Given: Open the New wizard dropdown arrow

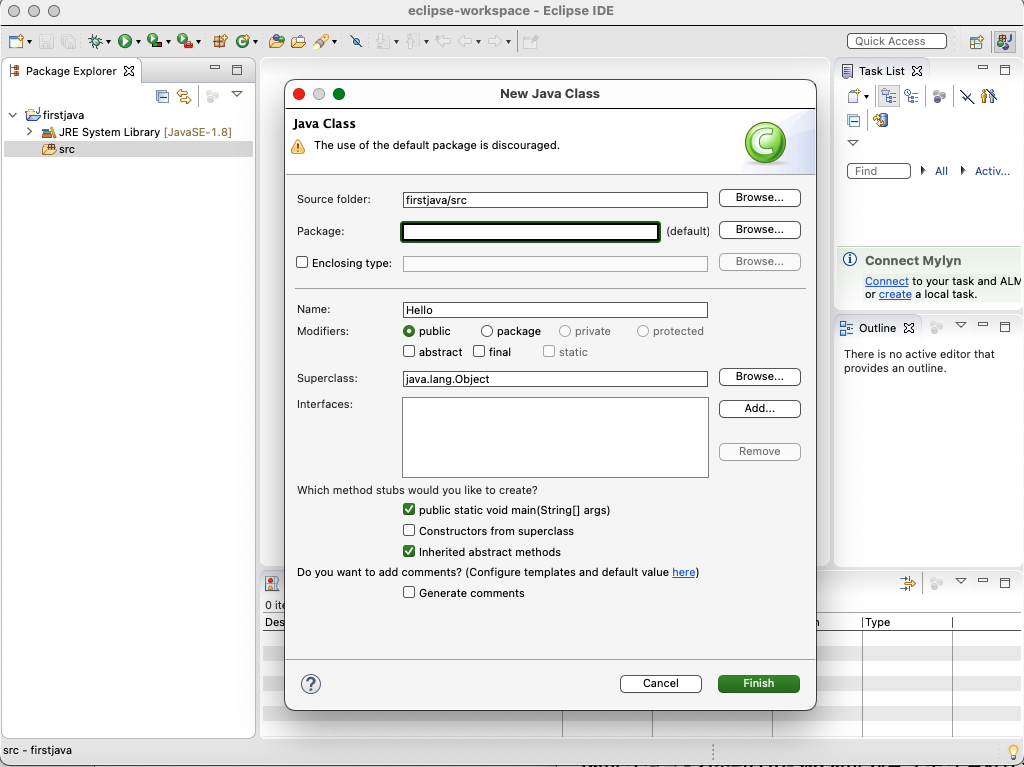Looking at the screenshot, I should coord(29,42).
